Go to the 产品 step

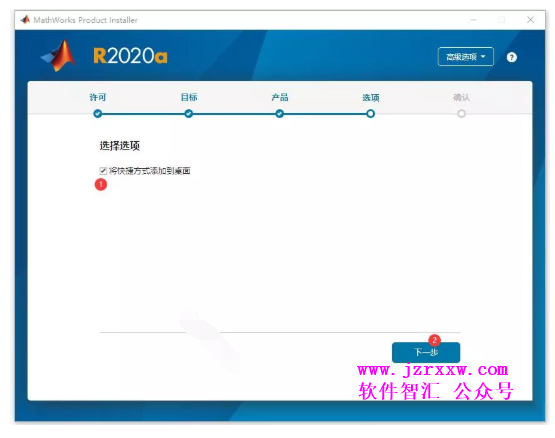tap(280, 97)
